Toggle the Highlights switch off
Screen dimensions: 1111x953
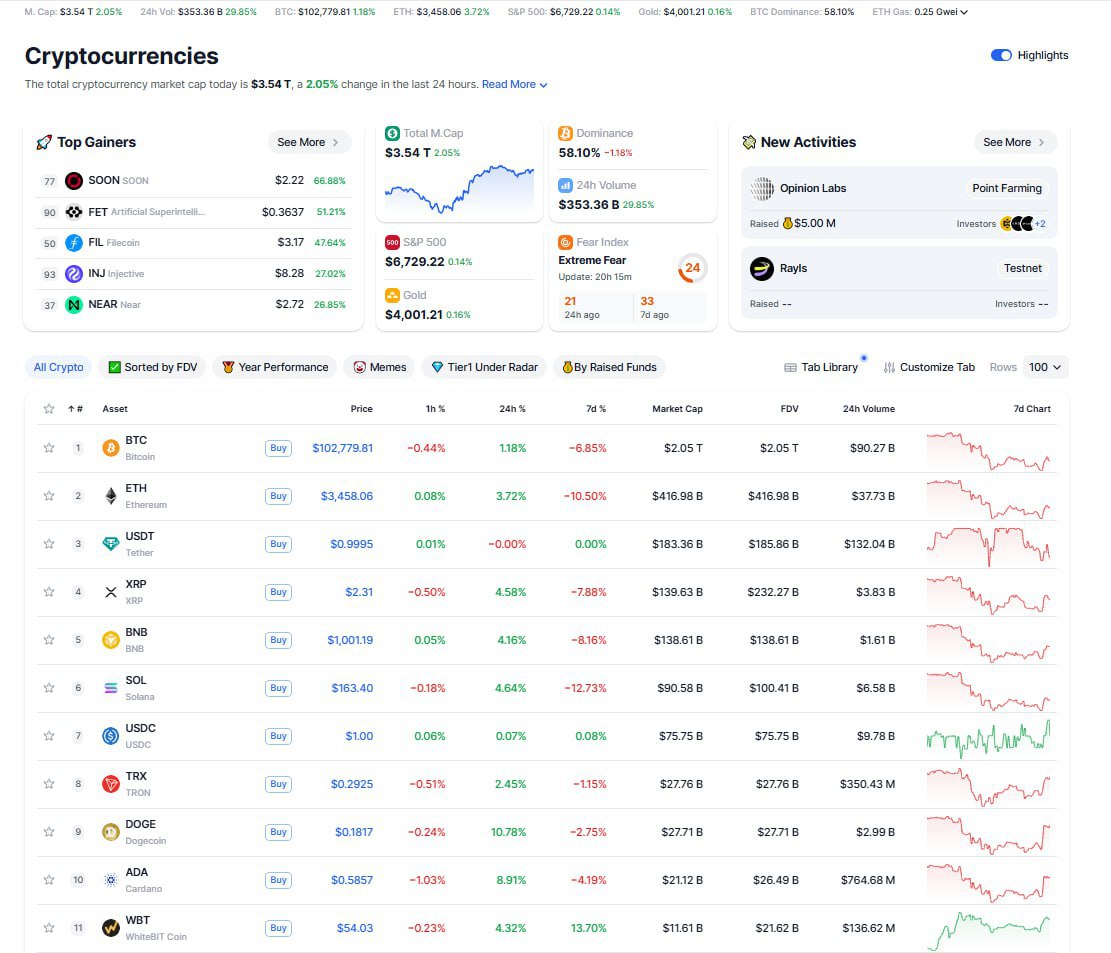coord(1000,55)
